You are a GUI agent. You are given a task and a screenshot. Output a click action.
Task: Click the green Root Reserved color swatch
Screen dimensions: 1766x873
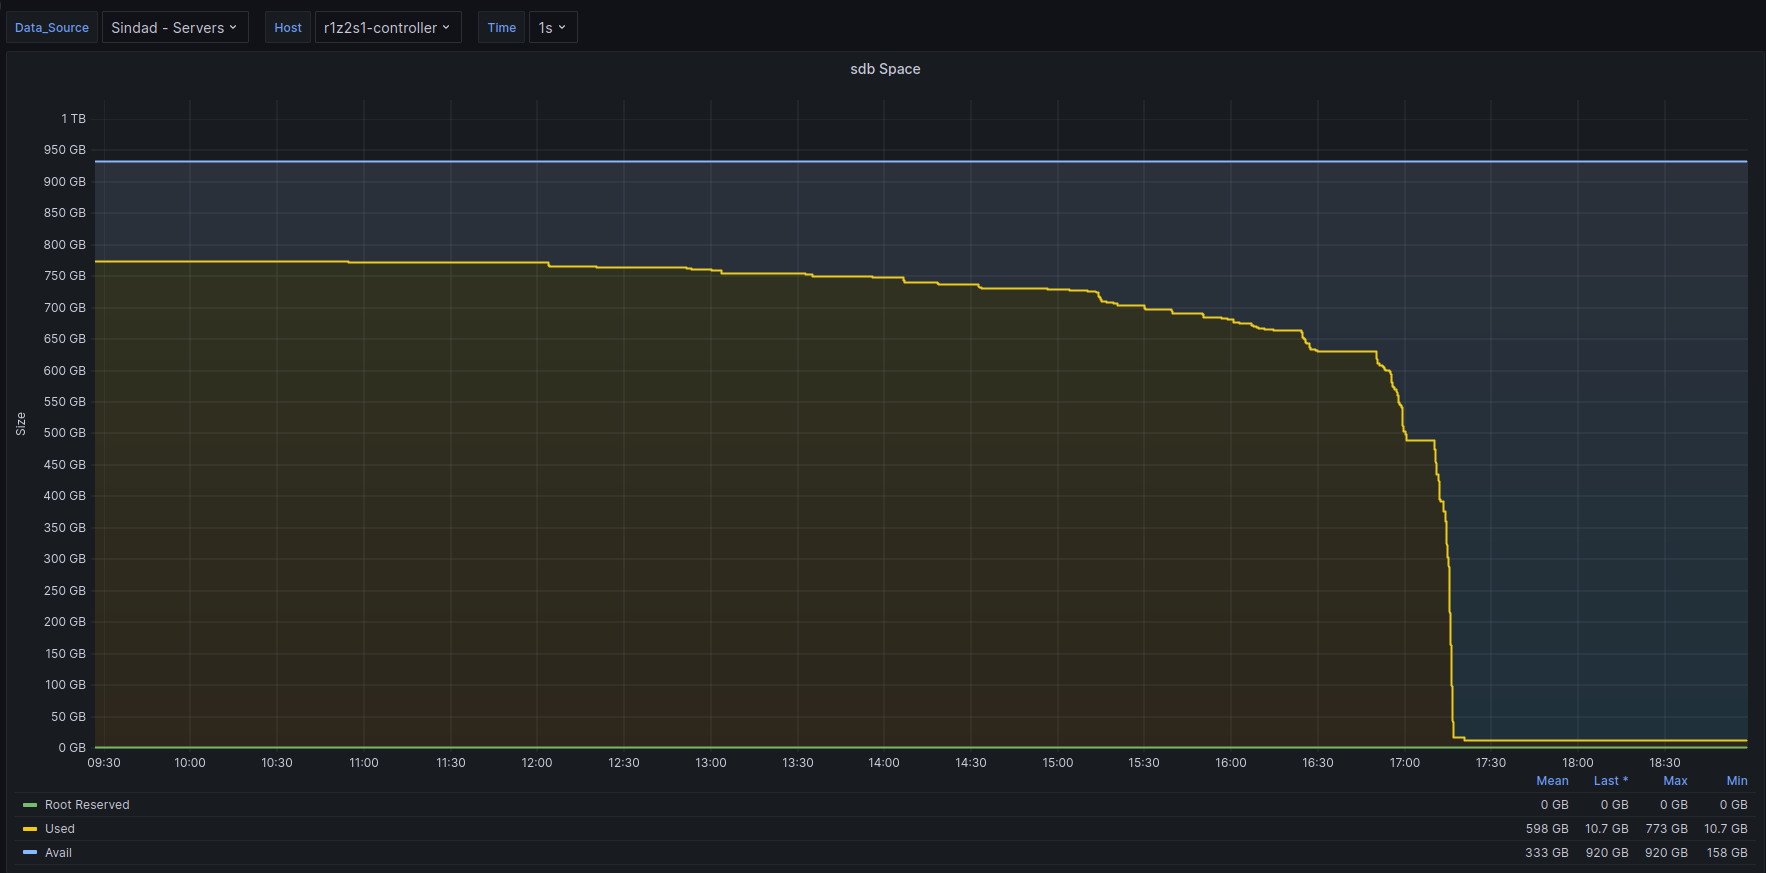pyautogui.click(x=30, y=805)
